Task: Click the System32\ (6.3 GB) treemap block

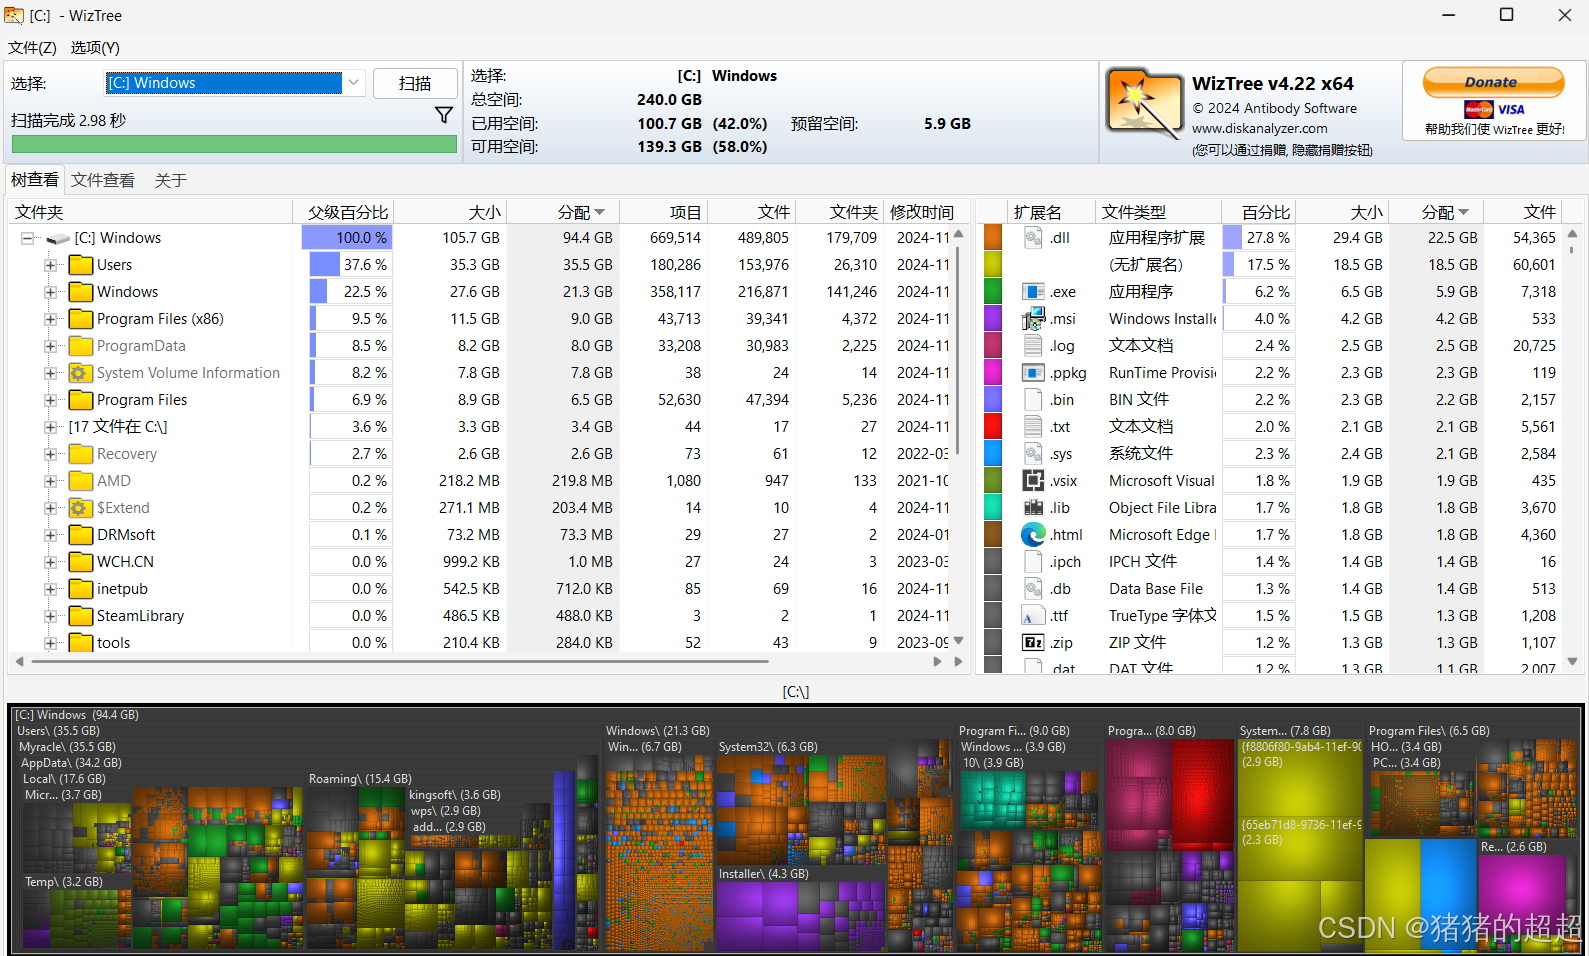Action: [800, 805]
